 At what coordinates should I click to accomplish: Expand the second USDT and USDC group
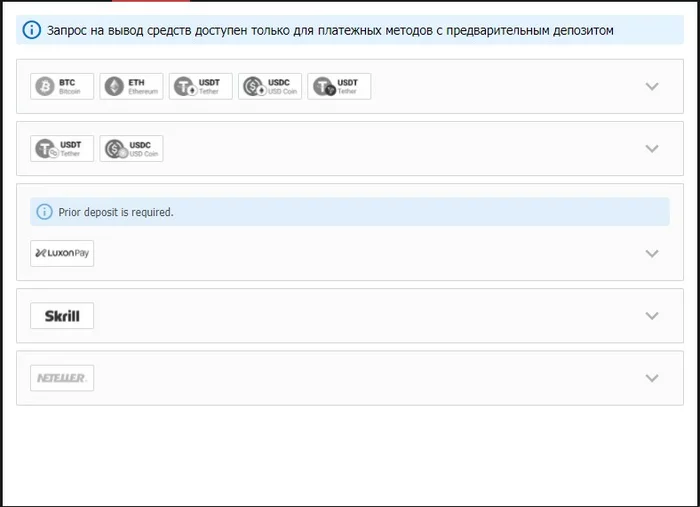click(x=652, y=149)
